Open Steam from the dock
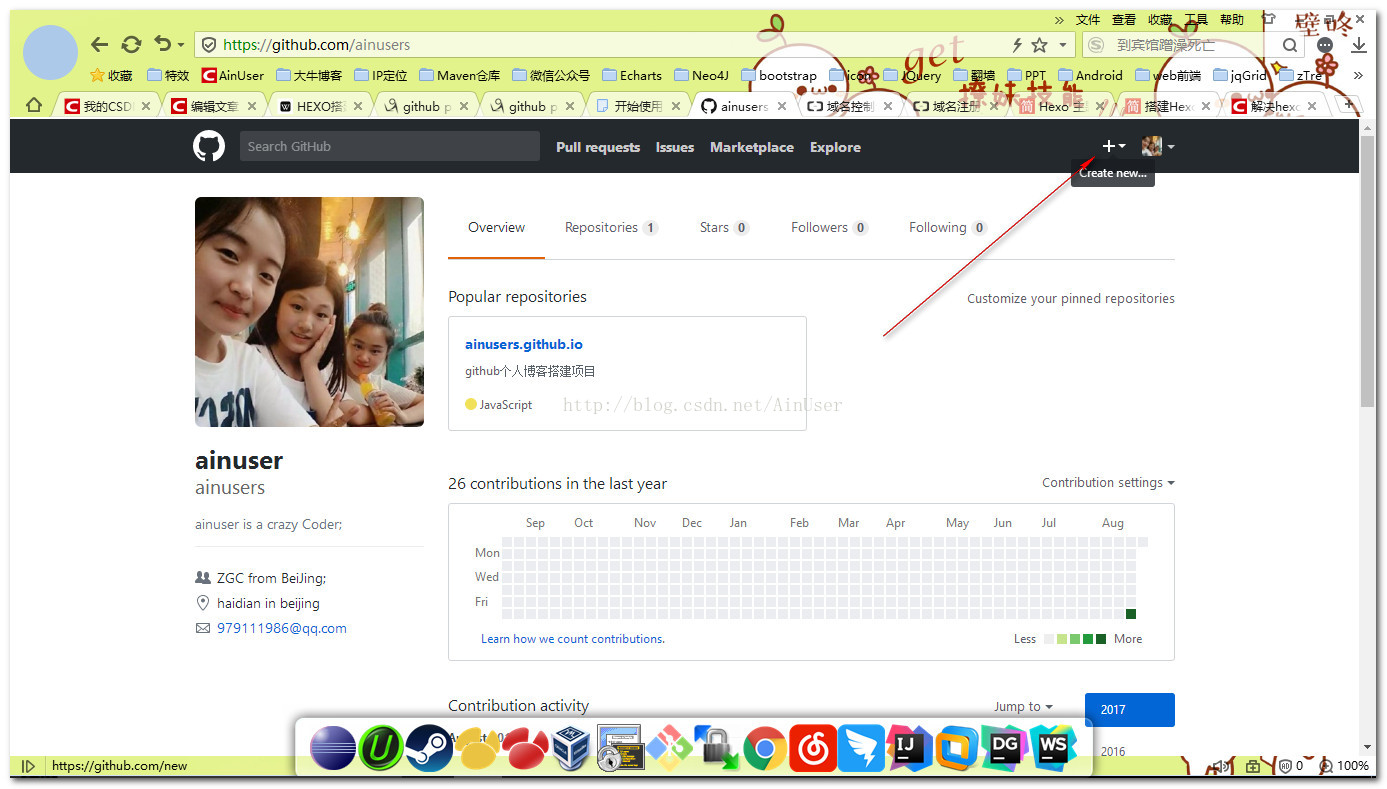1387x789 pixels. point(429,748)
